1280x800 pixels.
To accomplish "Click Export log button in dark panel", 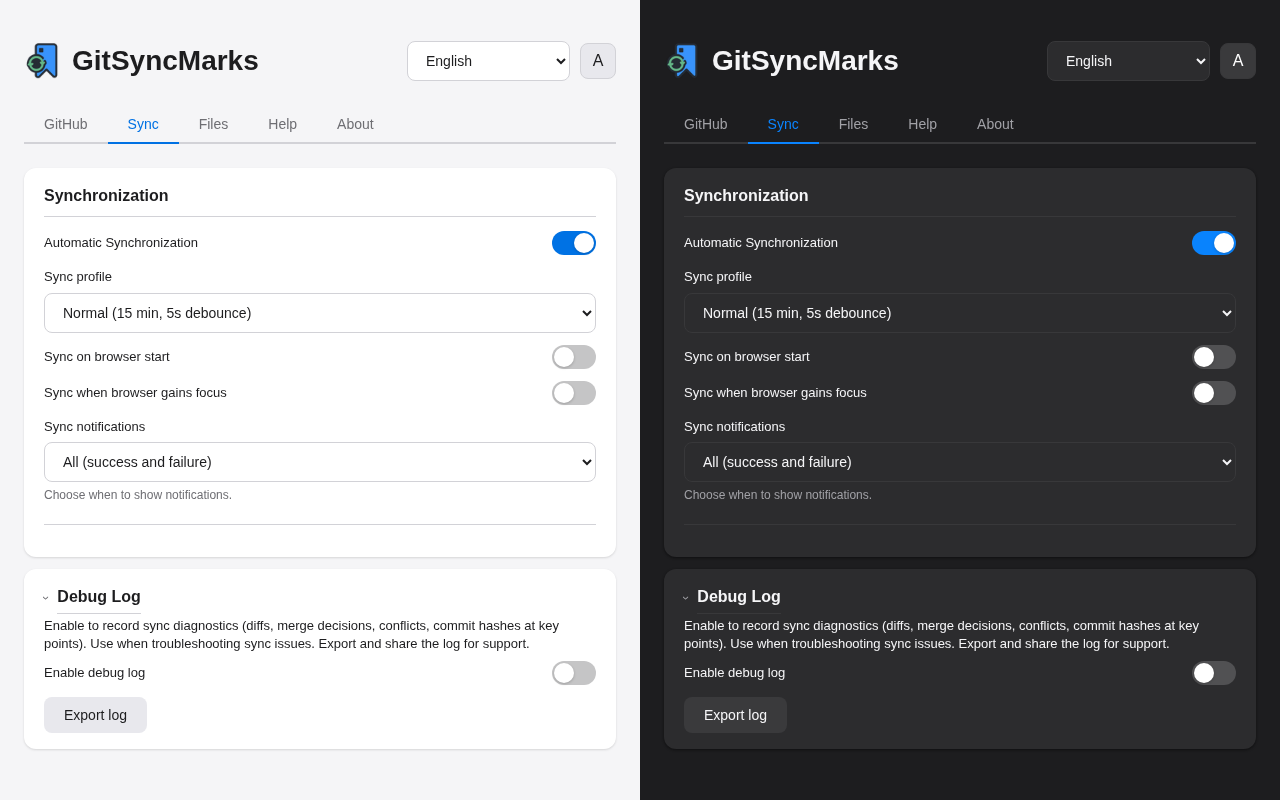I will (735, 715).
